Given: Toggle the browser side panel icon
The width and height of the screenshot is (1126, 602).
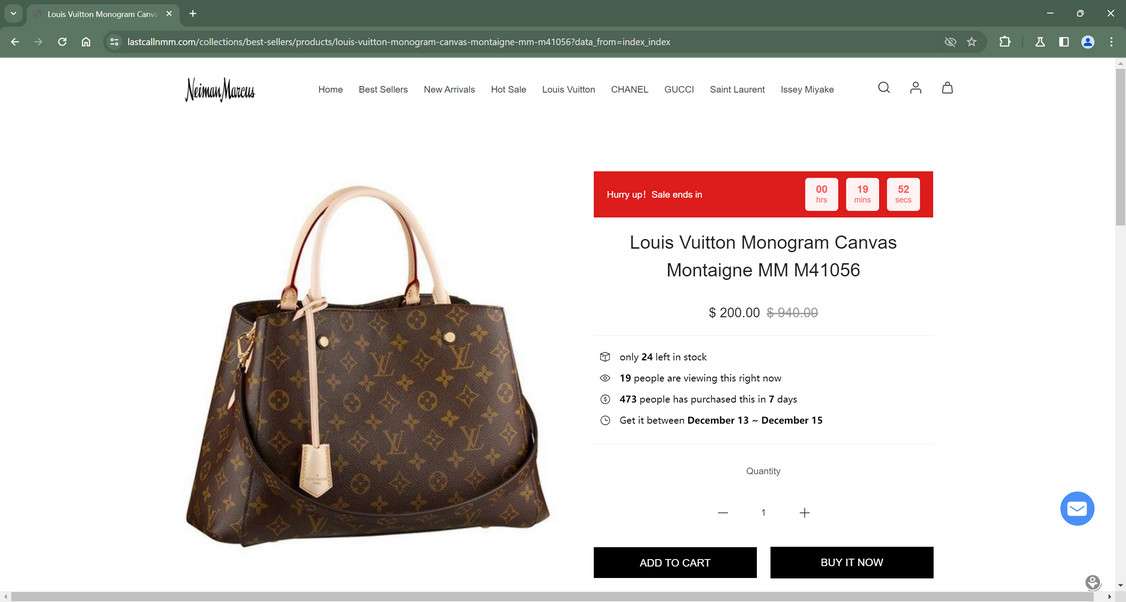Looking at the screenshot, I should point(1064,42).
